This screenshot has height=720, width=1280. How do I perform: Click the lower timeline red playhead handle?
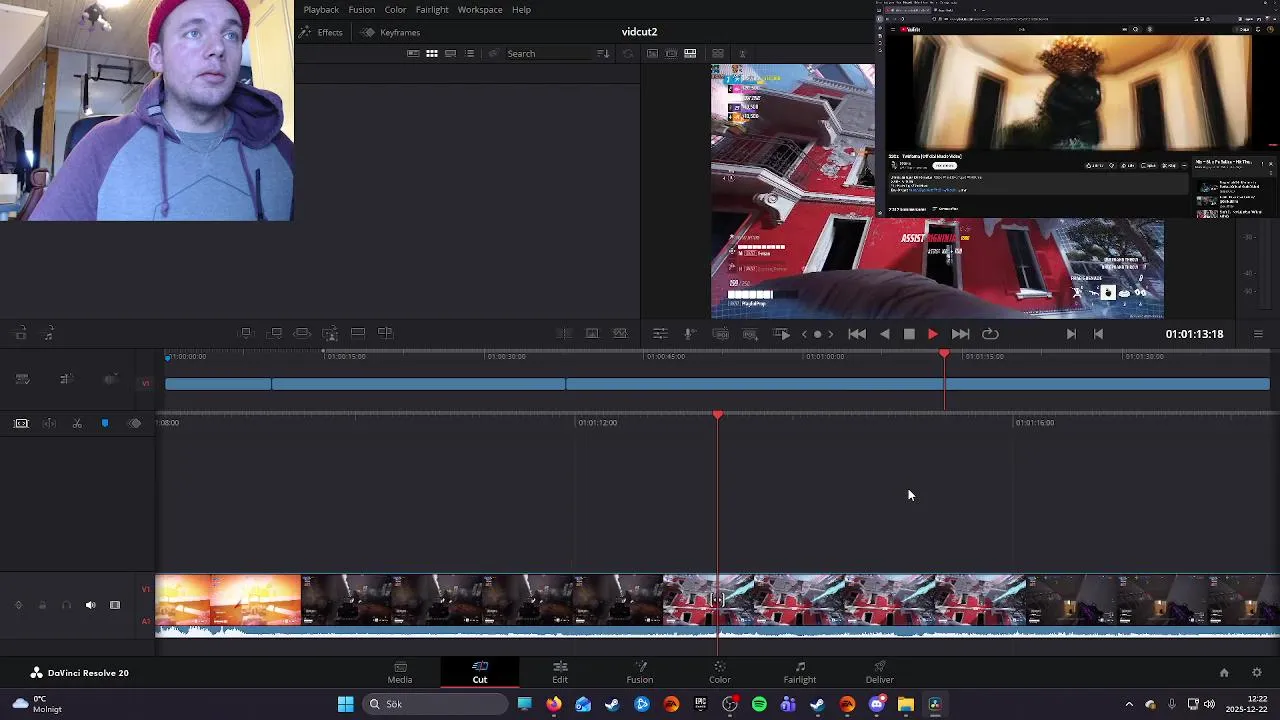718,415
